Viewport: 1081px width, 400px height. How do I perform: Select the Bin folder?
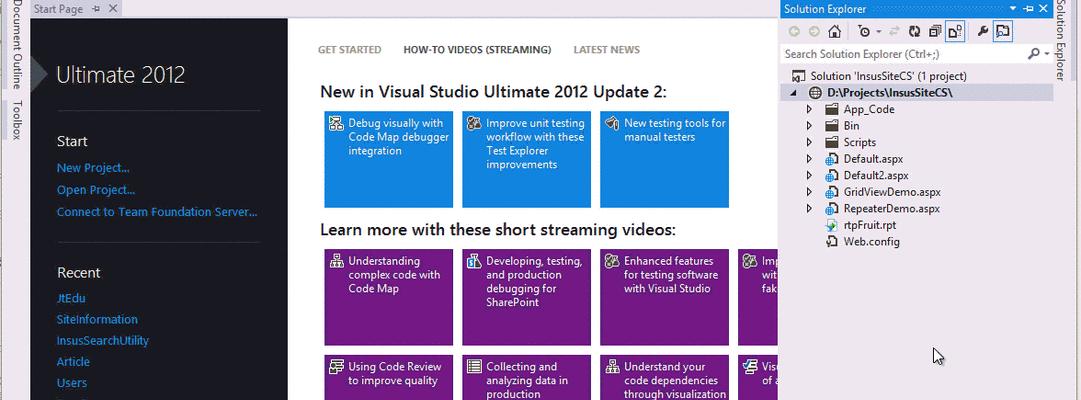pos(851,126)
